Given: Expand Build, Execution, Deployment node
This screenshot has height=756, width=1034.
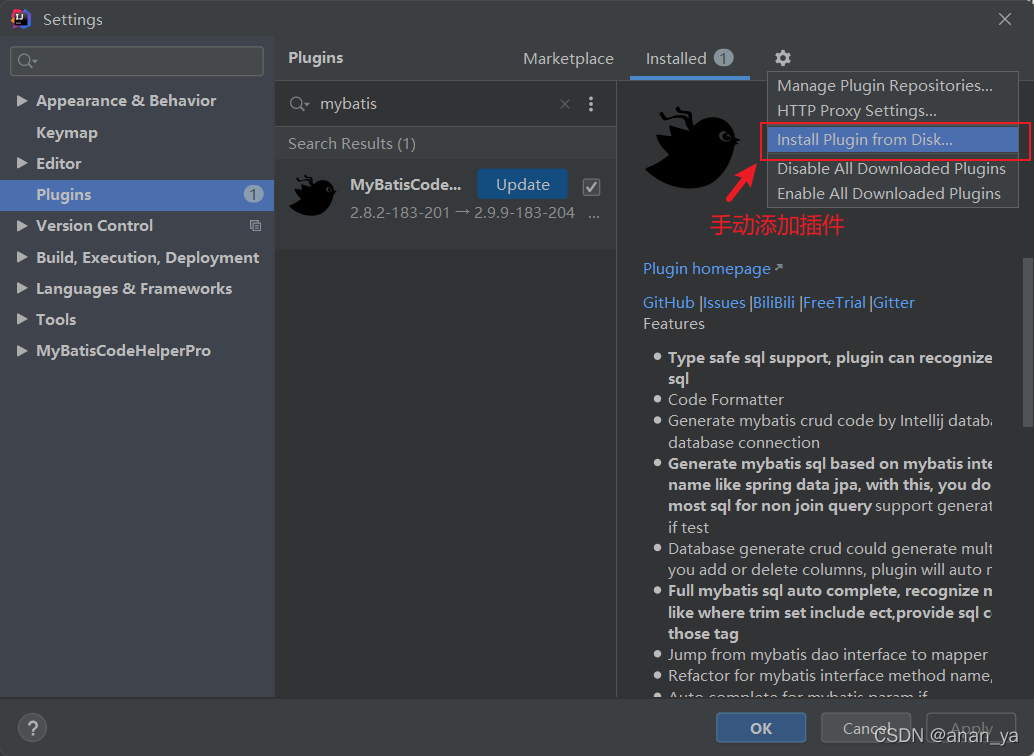Looking at the screenshot, I should (22, 257).
